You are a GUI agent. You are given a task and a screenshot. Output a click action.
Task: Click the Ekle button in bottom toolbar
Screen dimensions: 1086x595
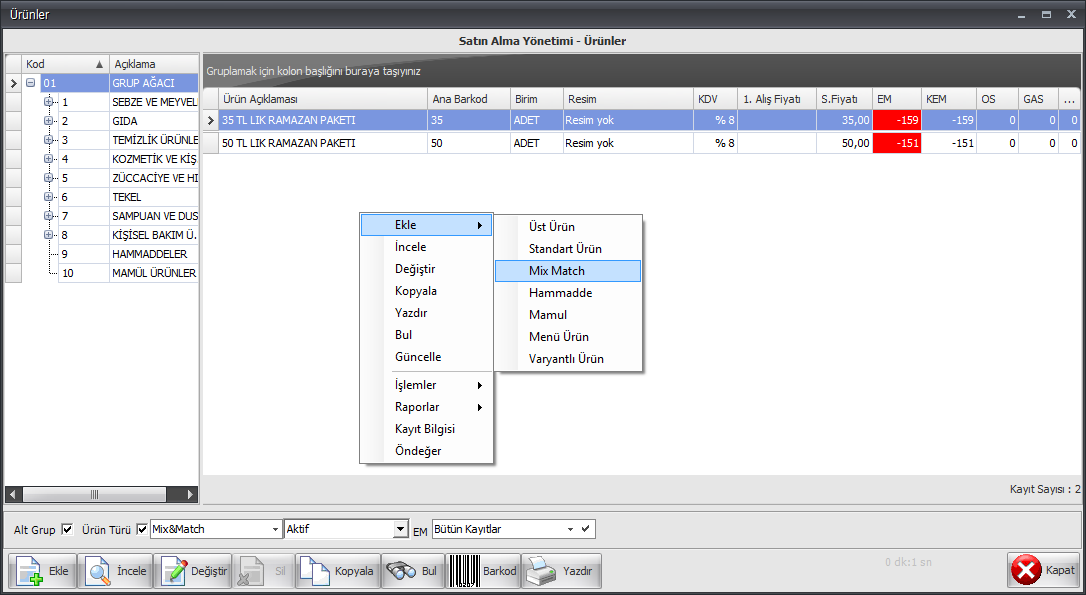pyautogui.click(x=42, y=571)
